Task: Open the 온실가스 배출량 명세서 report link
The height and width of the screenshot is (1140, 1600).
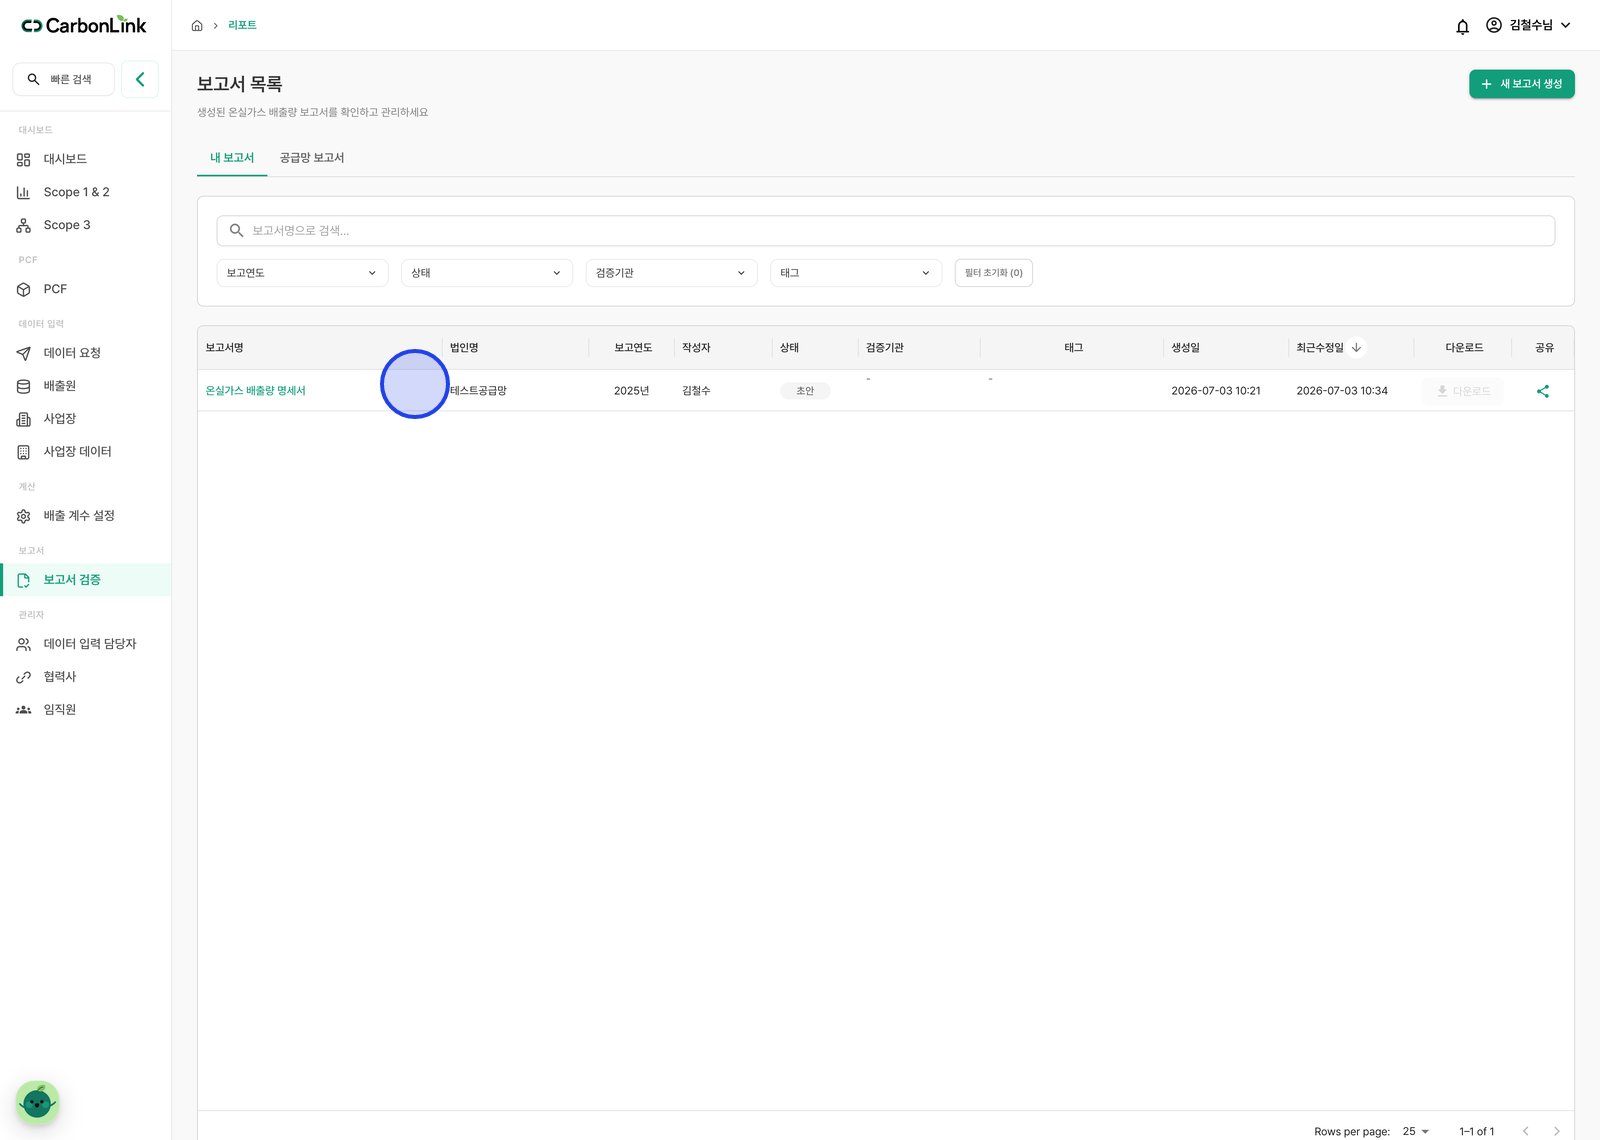Action: (255, 391)
